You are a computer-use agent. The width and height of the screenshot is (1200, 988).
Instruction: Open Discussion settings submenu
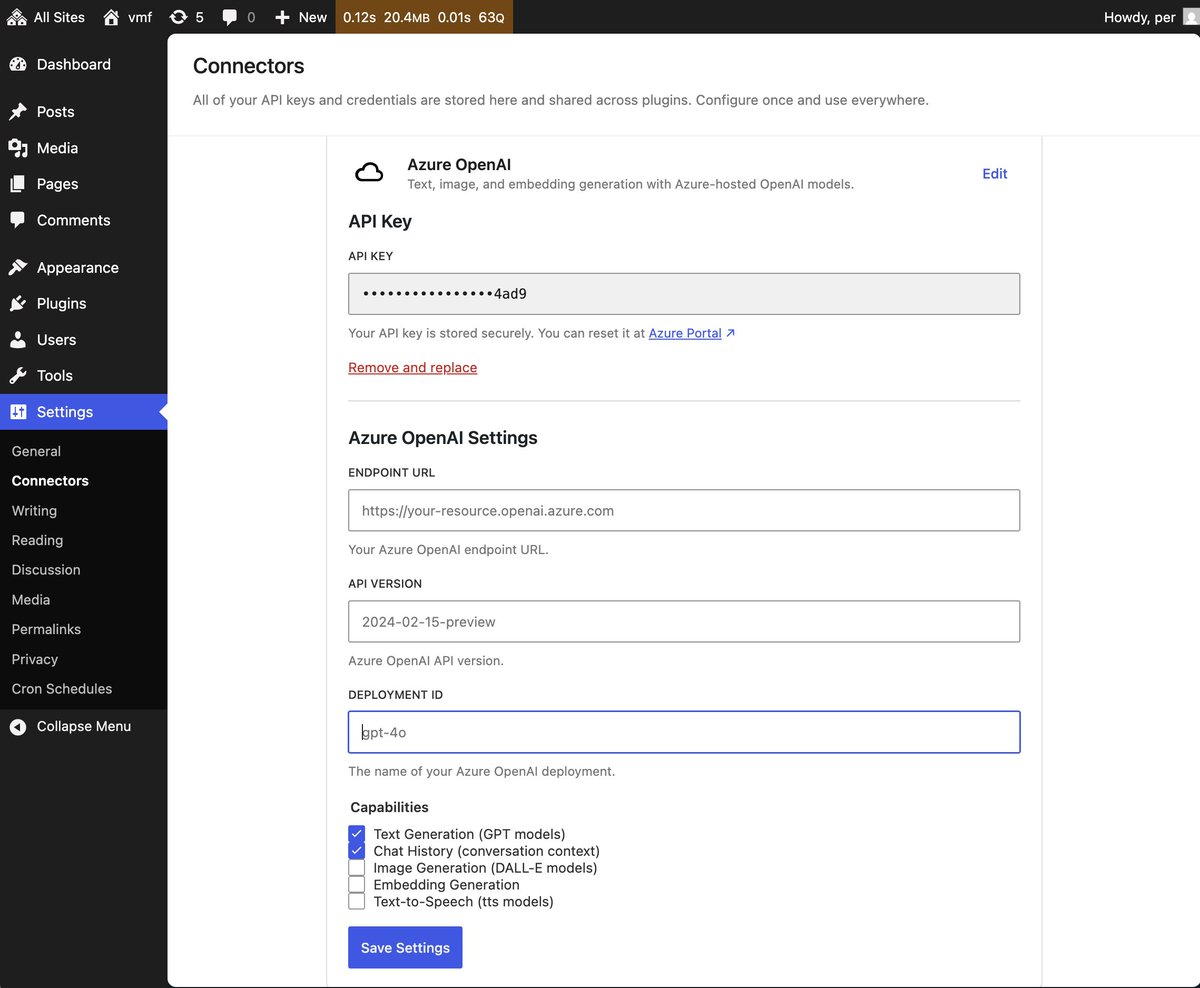(46, 570)
